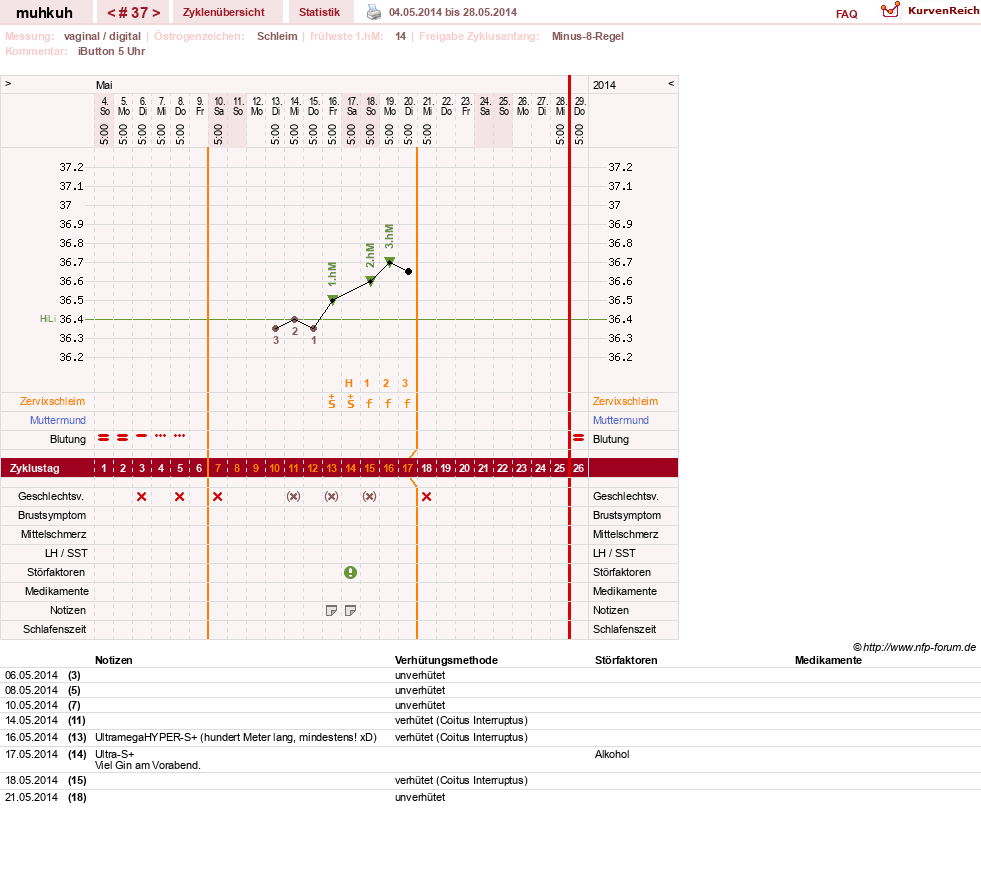The image size is (981, 873).
Task: Click the bleeding marker on cycle day 2
Action: click(x=123, y=437)
